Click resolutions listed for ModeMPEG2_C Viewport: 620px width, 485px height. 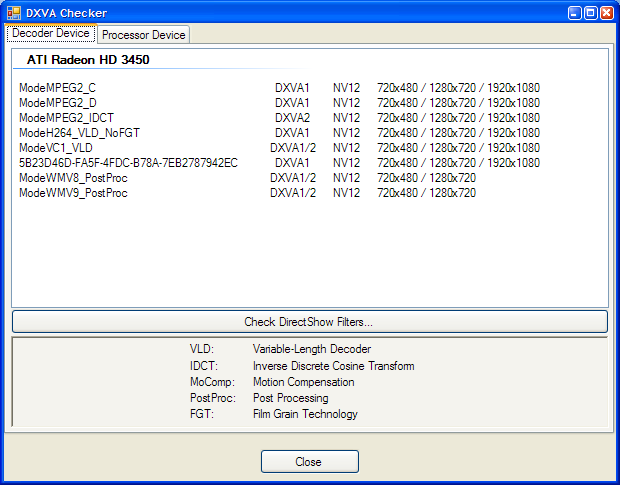point(458,88)
